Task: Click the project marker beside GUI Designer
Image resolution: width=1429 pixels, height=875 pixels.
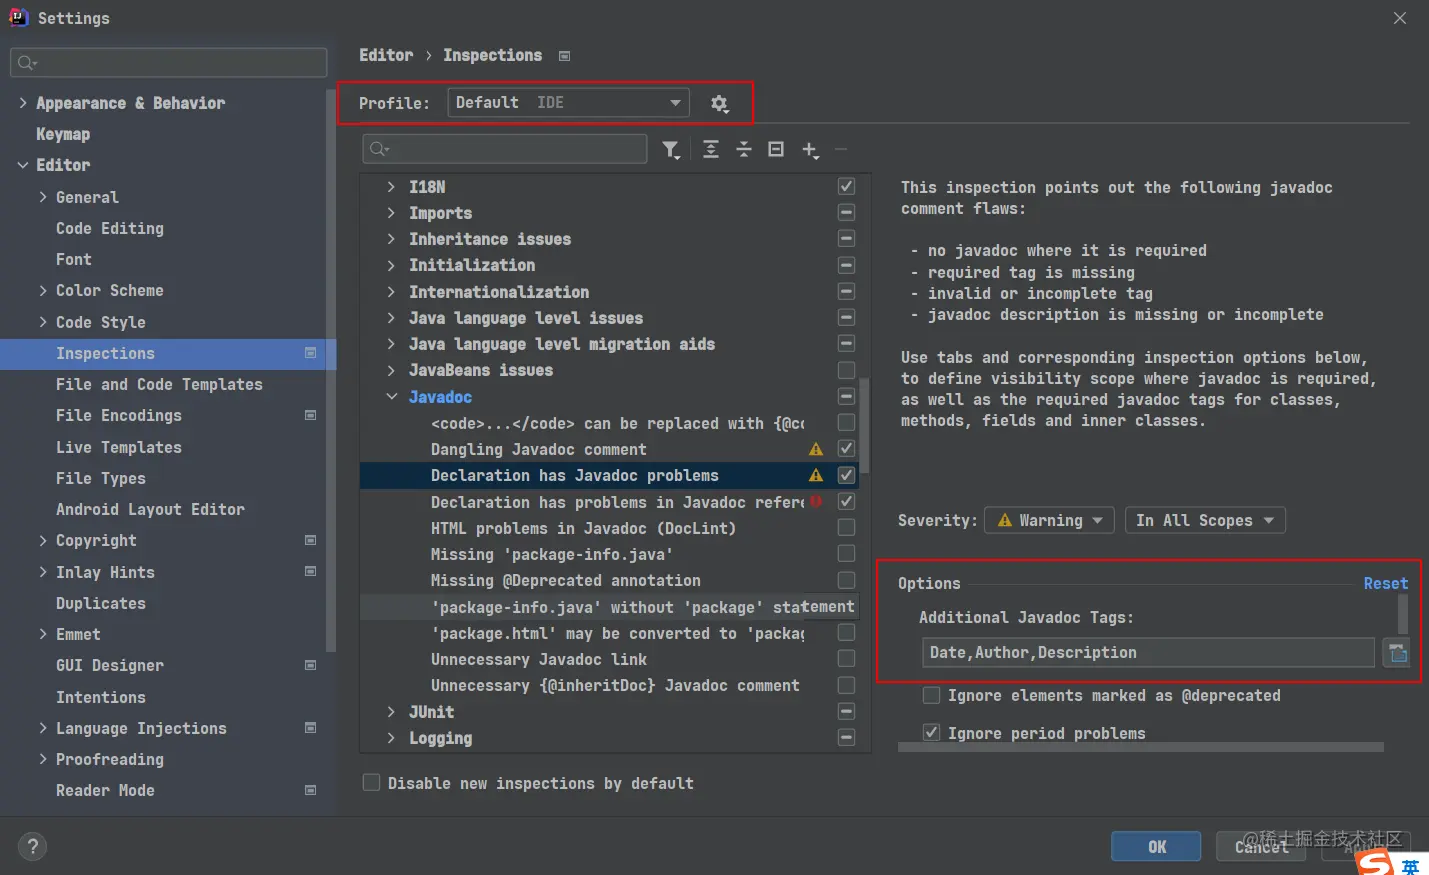Action: click(310, 665)
